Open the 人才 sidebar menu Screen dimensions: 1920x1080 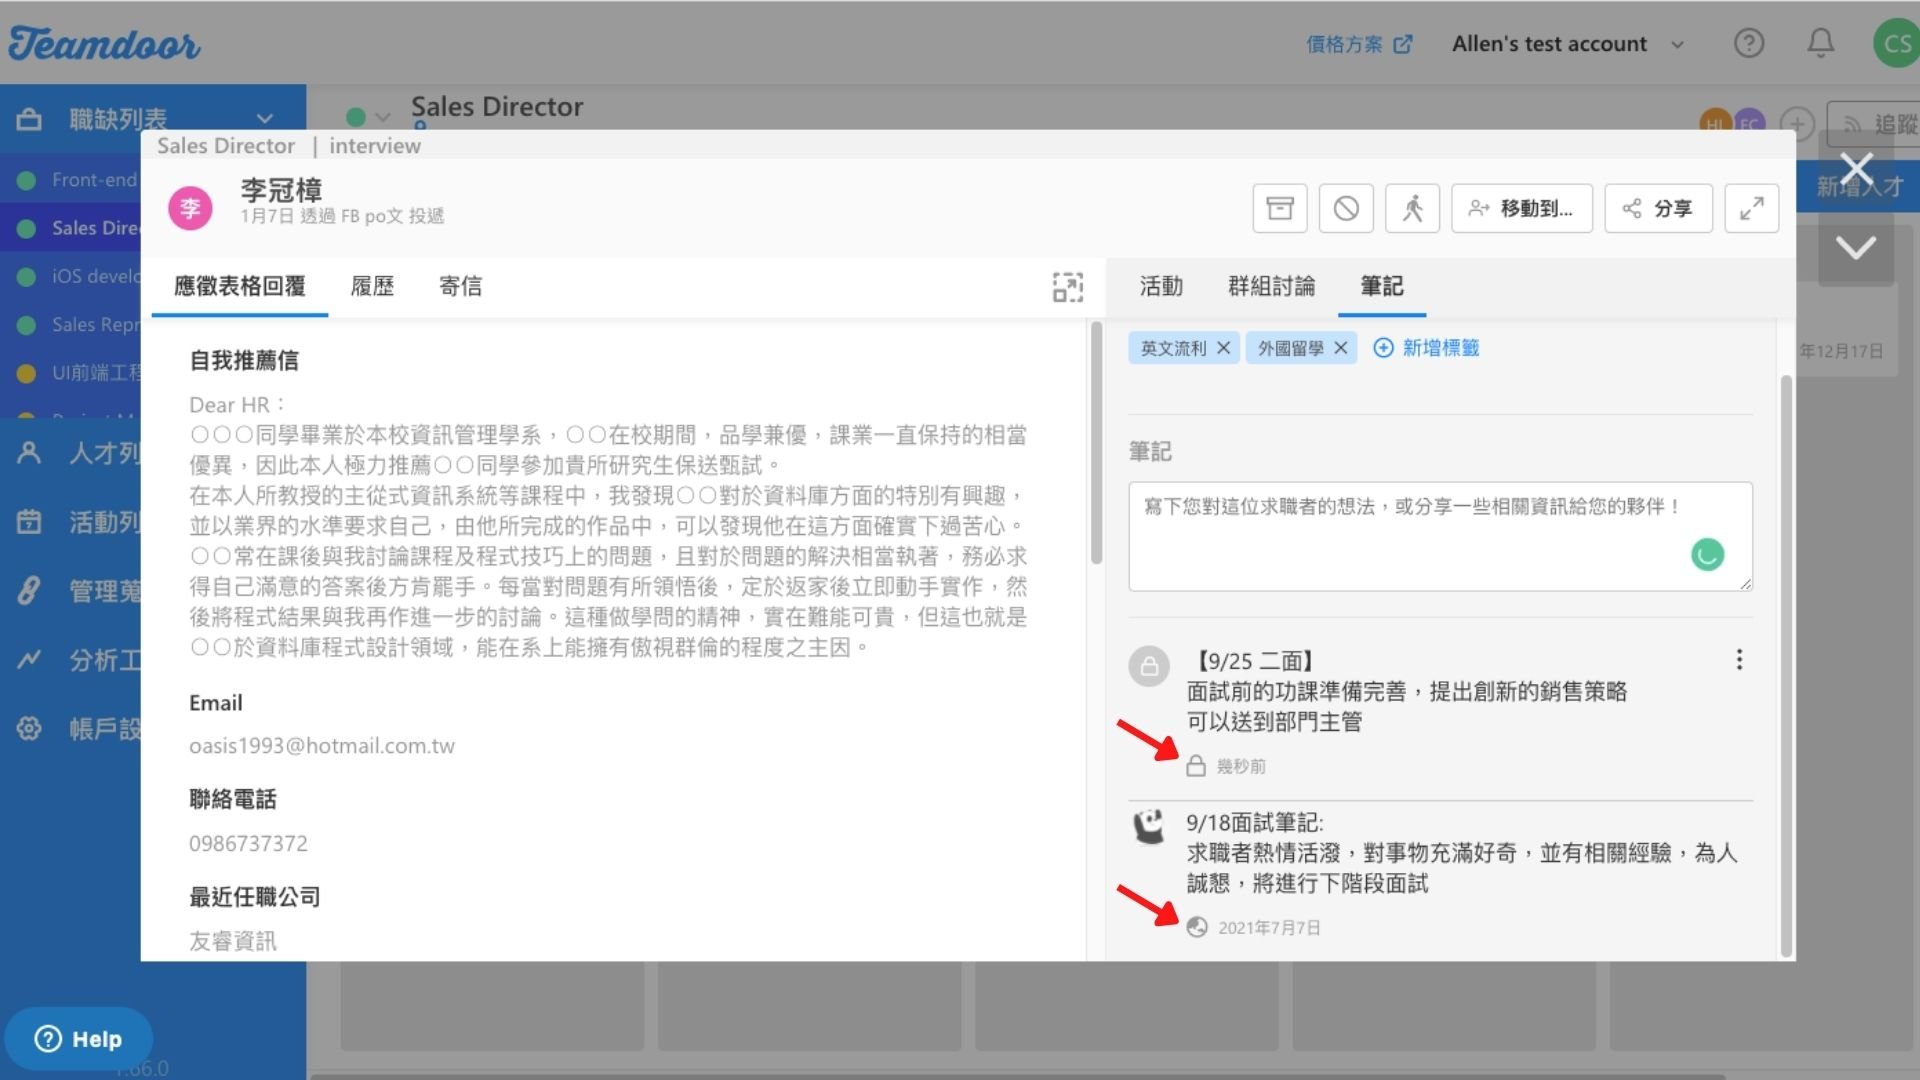tap(78, 453)
